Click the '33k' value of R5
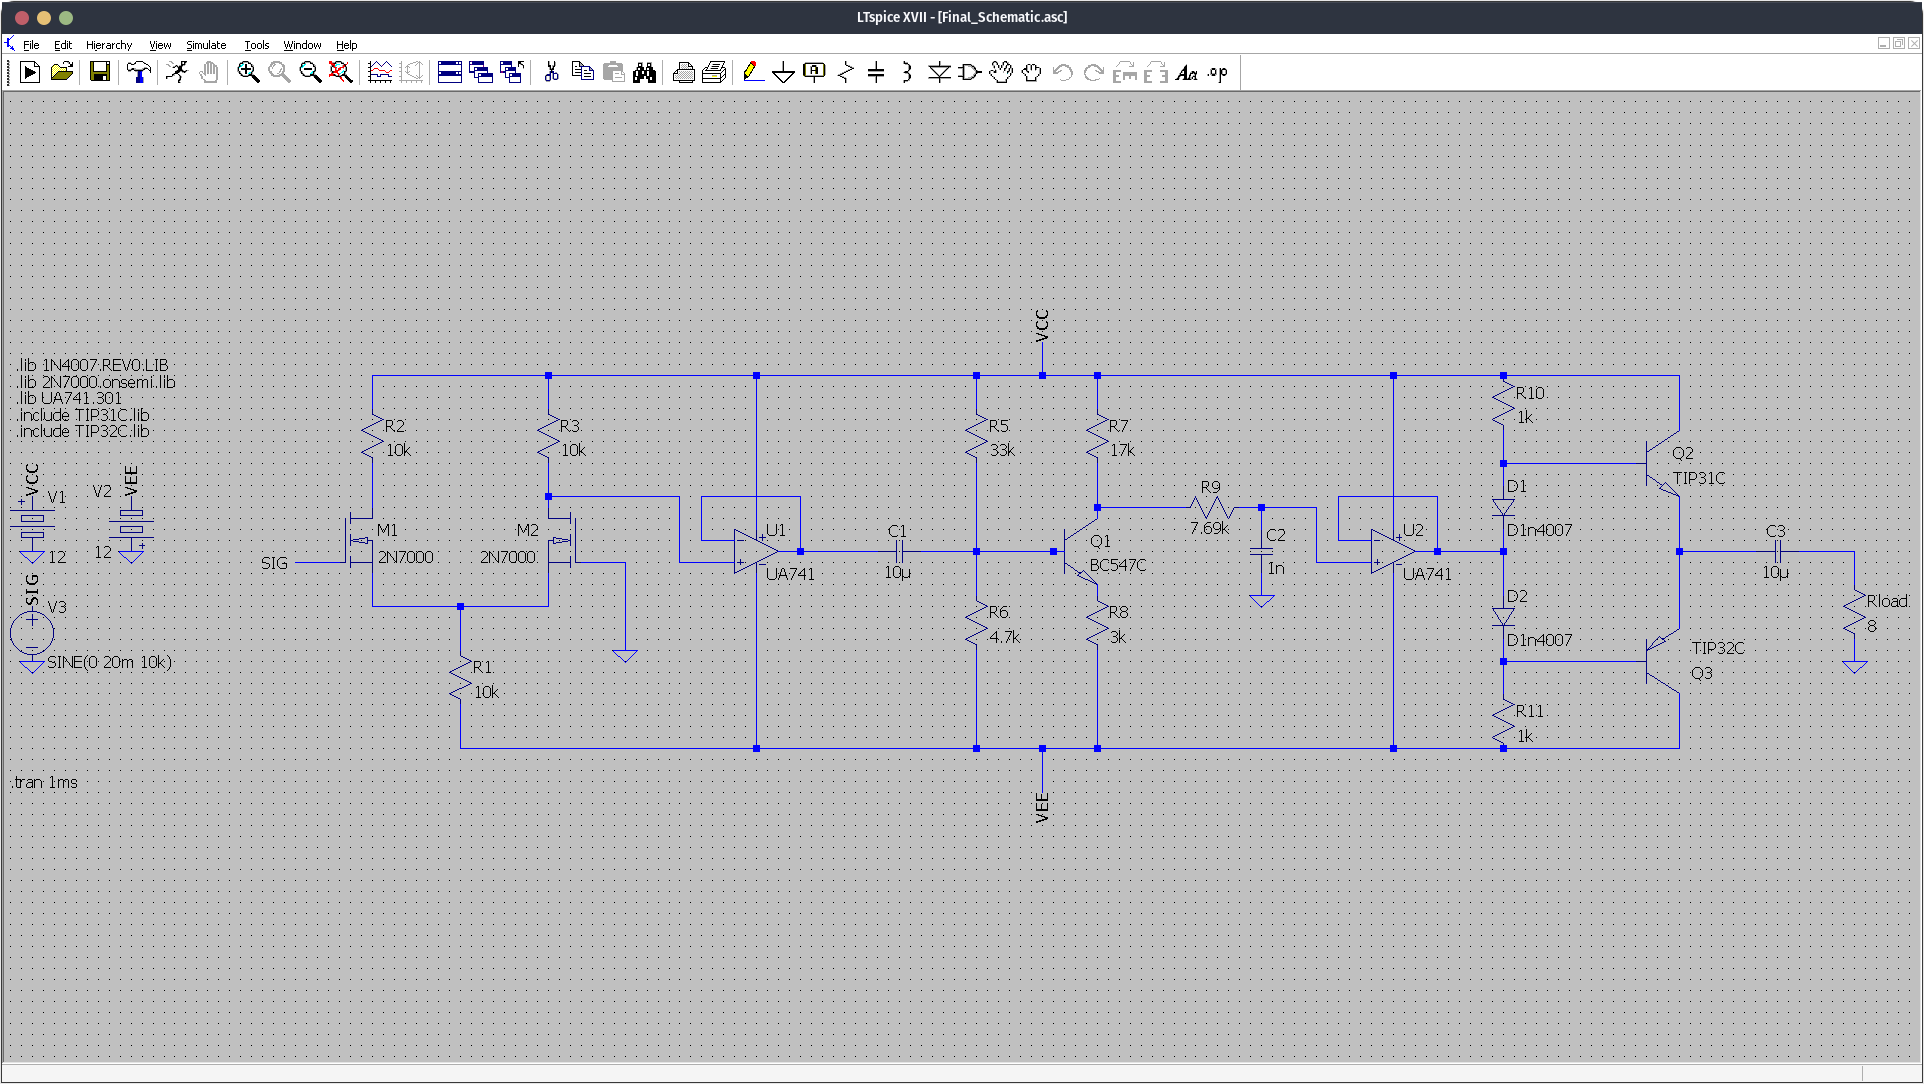This screenshot has height=1084, width=1924. 1002,450
